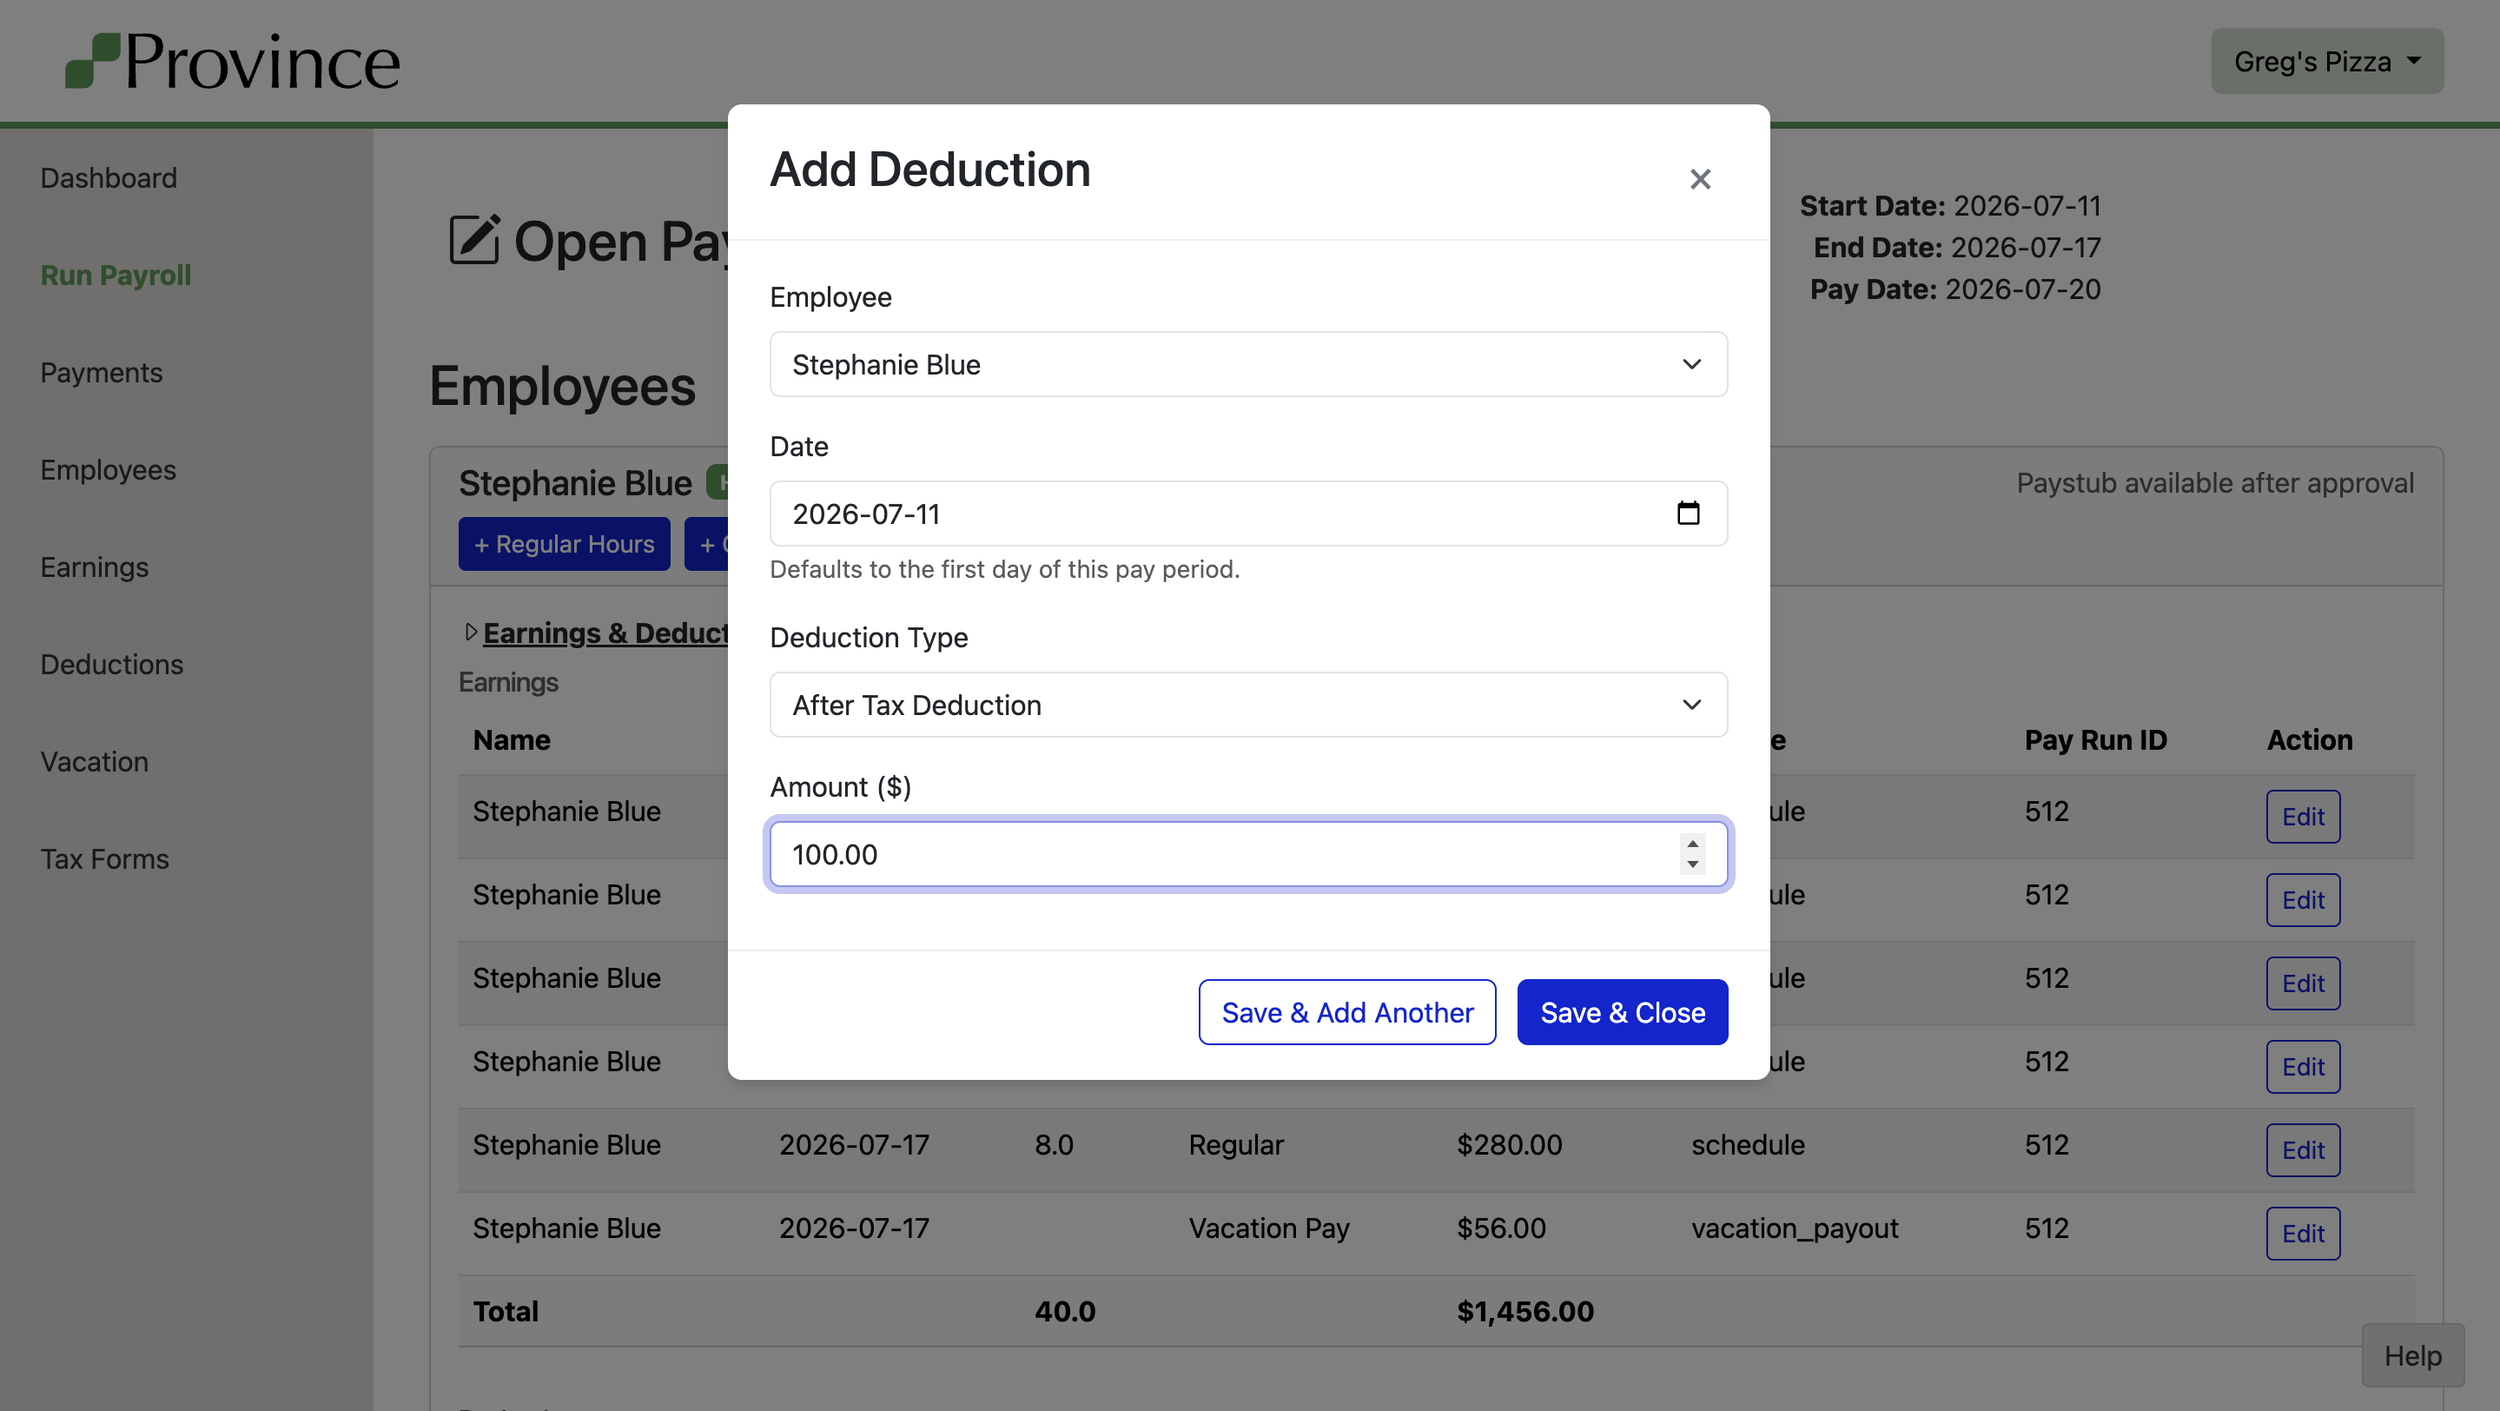Click the 8.0 hours cell
This screenshot has height=1411, width=2500.
point(1054,1145)
